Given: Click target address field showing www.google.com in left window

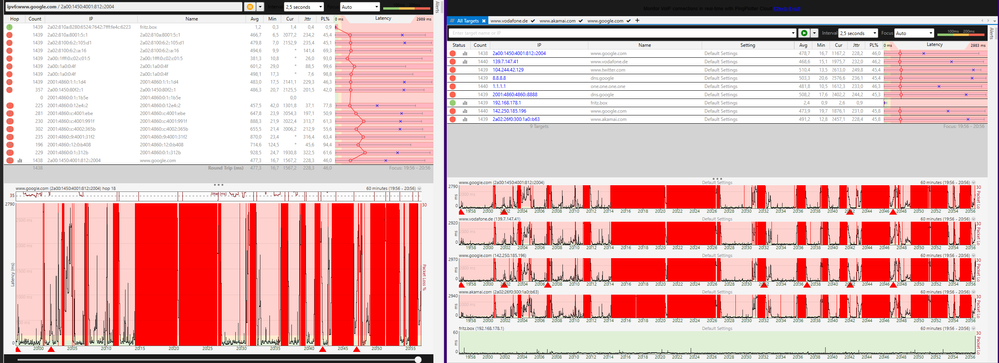Looking at the screenshot, I should coord(124,6).
